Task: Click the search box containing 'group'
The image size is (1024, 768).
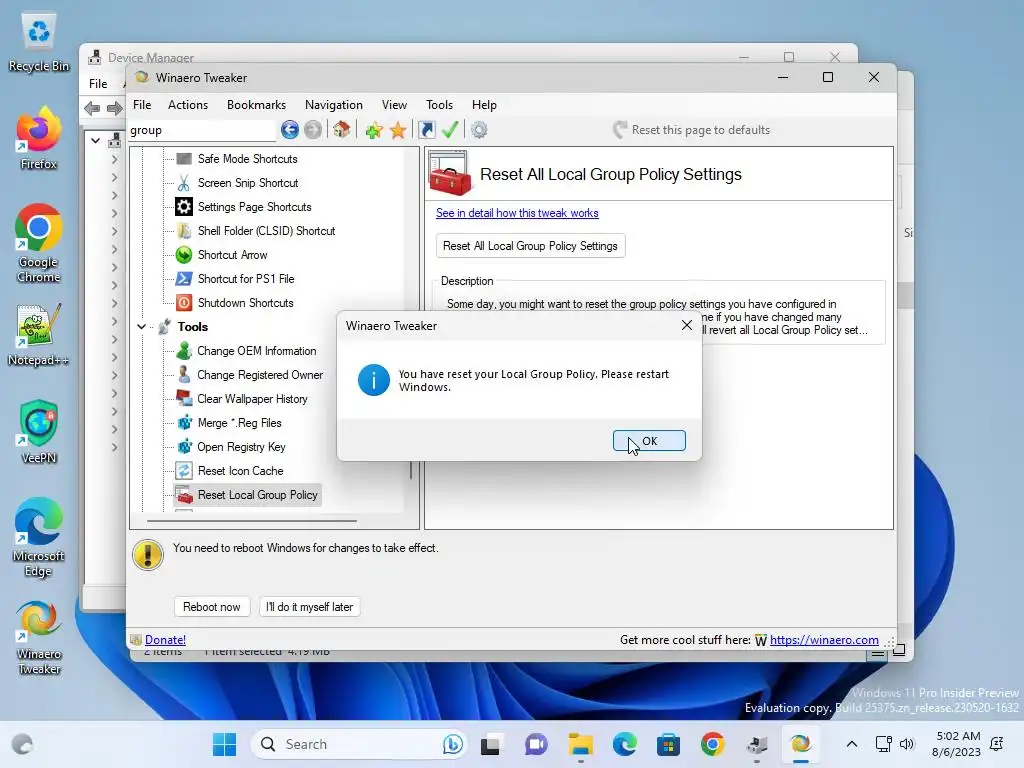Action: [x=202, y=130]
